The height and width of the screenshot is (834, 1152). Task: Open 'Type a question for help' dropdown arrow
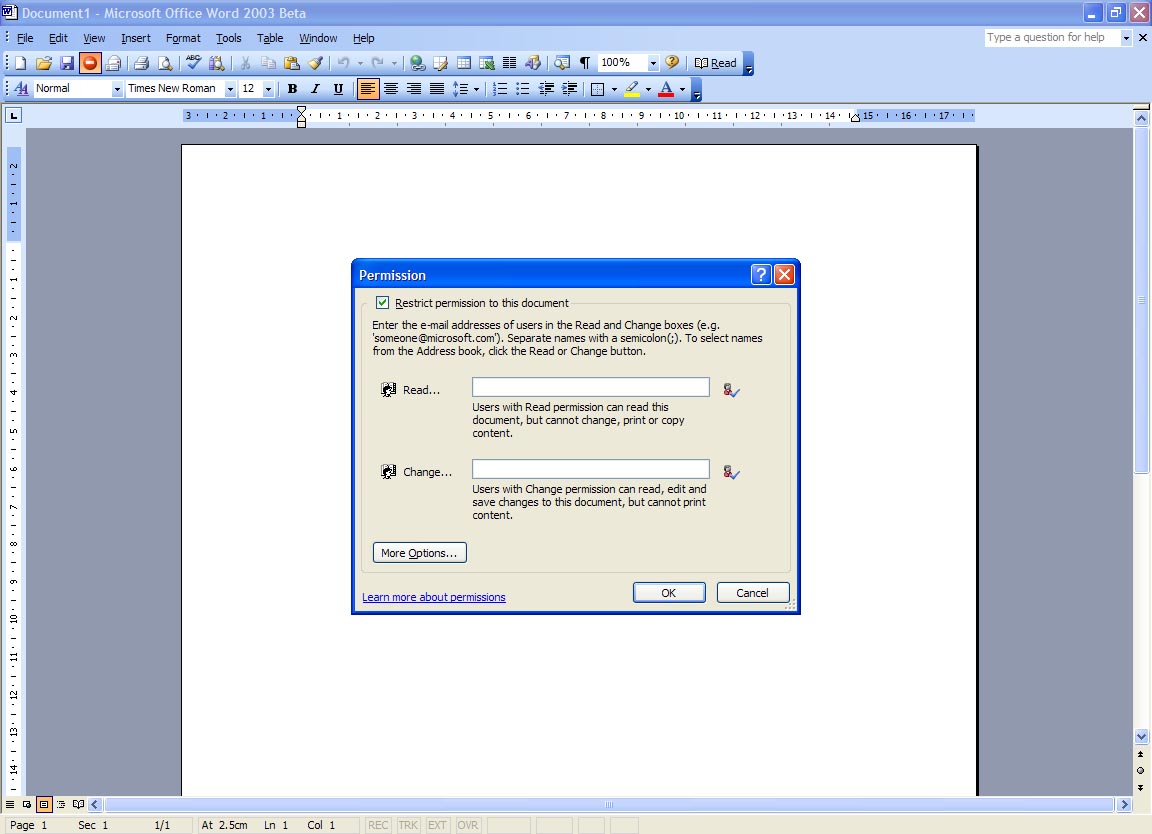coord(1126,37)
